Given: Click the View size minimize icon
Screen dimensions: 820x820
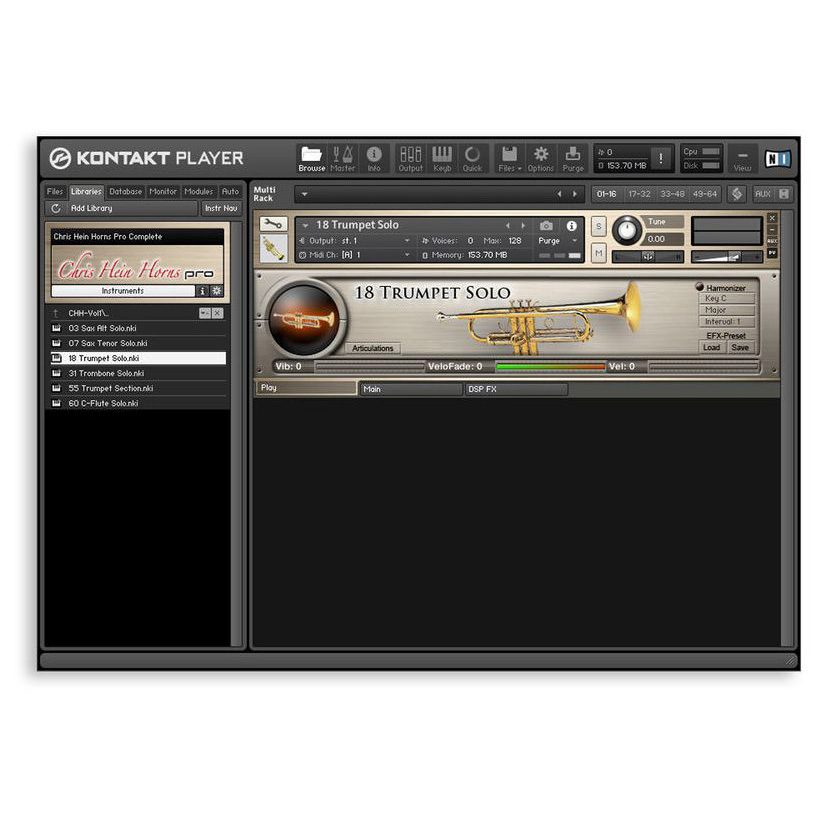Looking at the screenshot, I should pos(743,158).
